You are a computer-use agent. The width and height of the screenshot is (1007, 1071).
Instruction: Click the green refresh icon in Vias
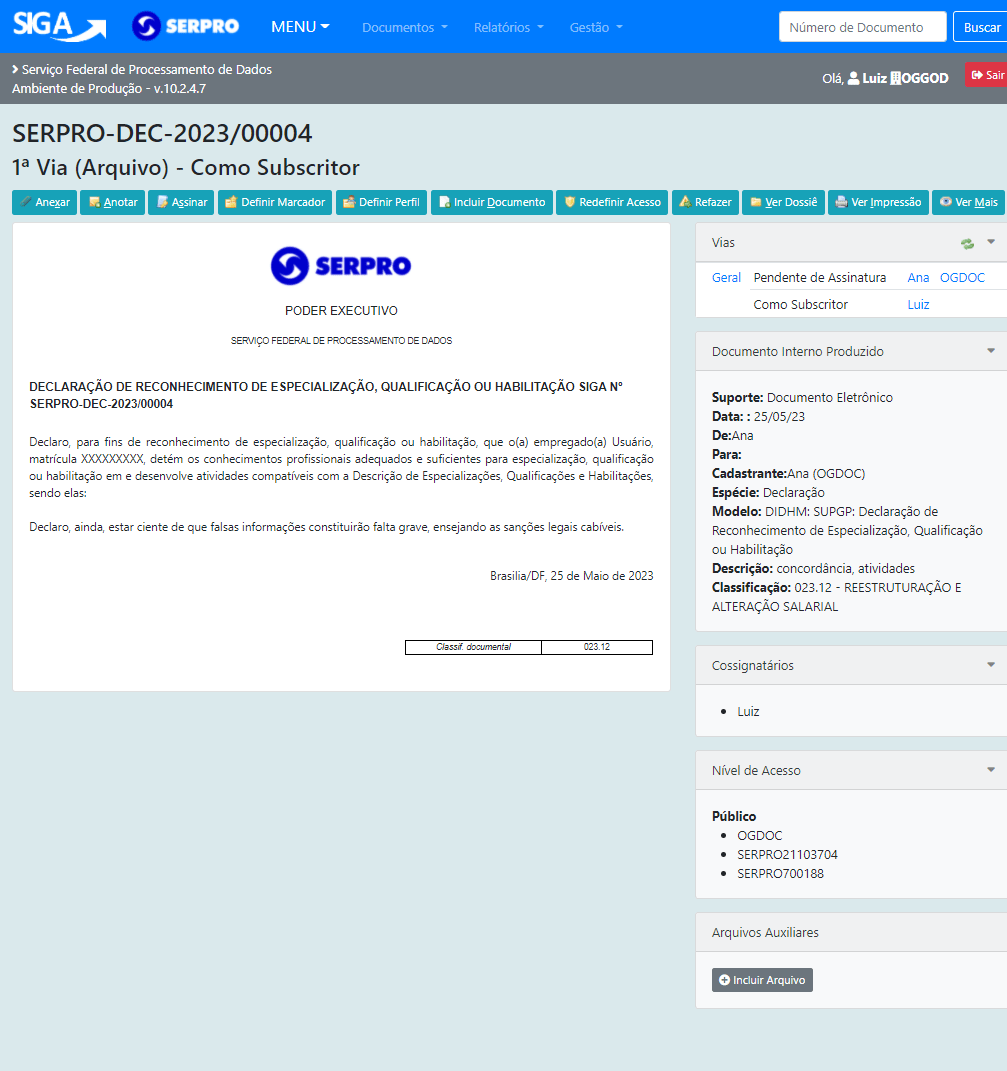pos(967,243)
